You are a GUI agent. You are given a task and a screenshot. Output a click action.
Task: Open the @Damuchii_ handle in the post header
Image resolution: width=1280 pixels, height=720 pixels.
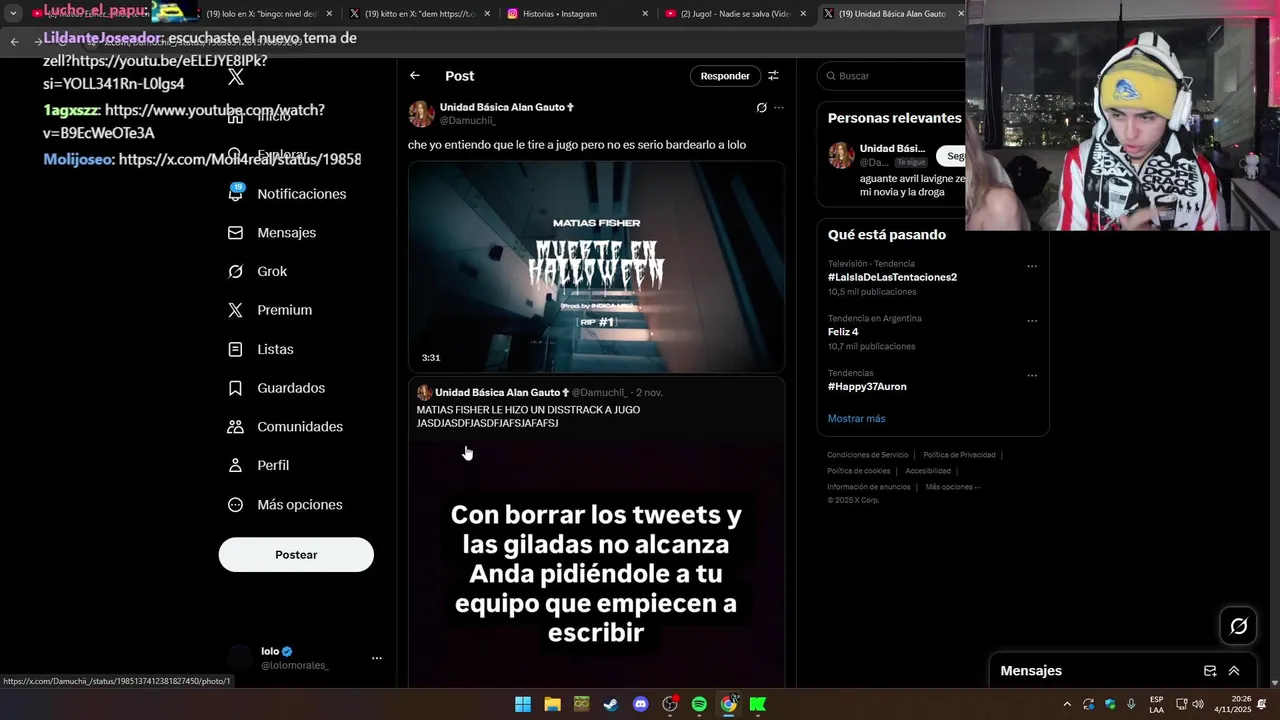click(468, 121)
